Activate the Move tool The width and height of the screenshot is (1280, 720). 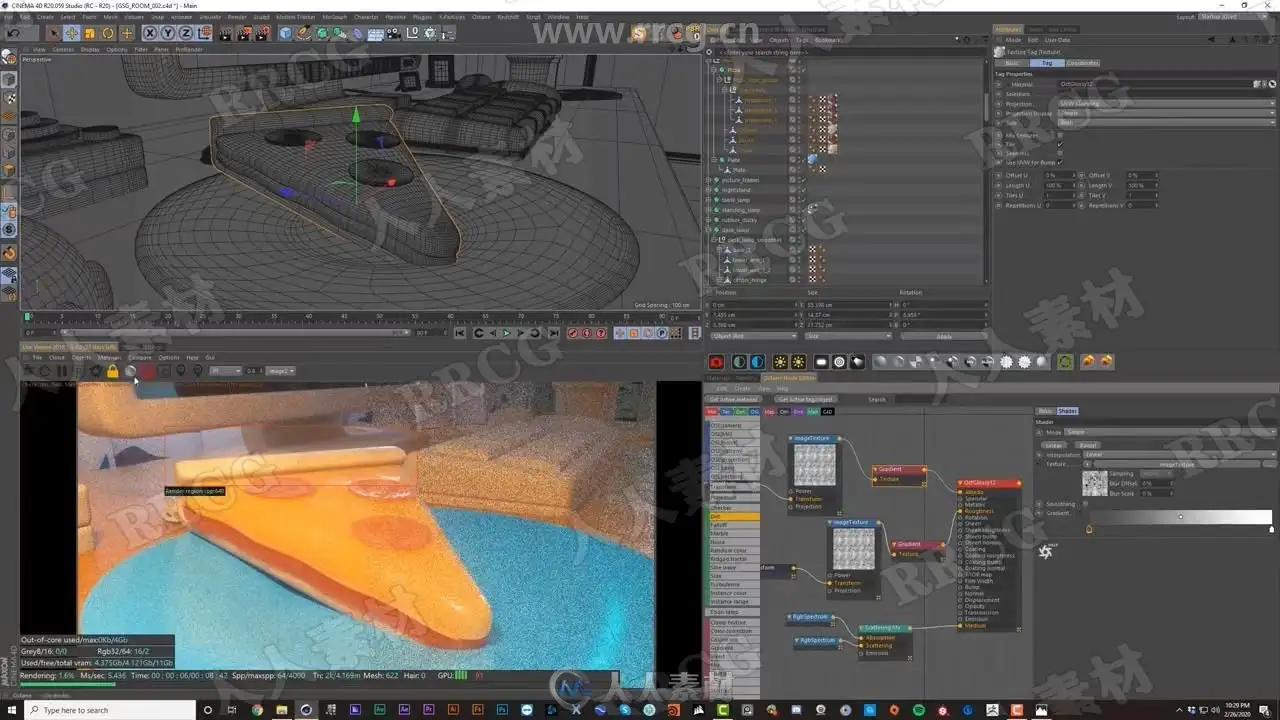(x=72, y=33)
